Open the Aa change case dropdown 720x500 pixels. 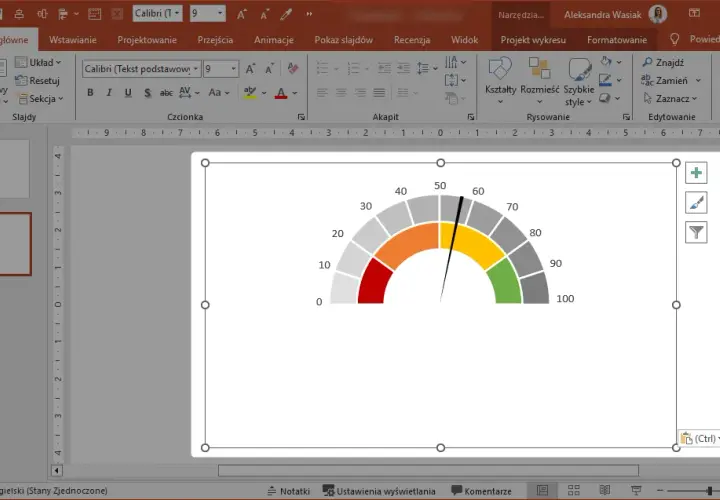coord(219,93)
